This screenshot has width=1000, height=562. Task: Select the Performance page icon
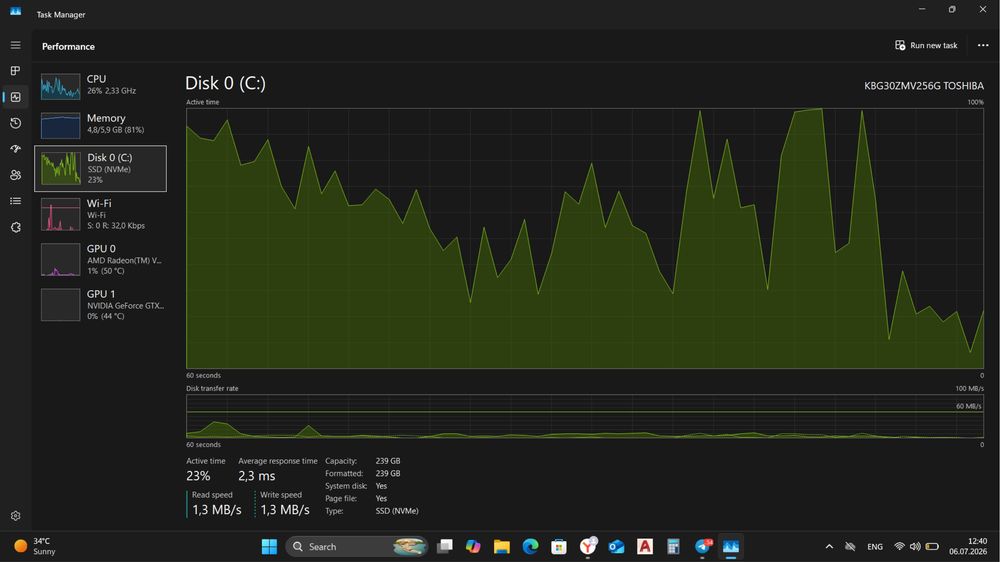click(15, 97)
